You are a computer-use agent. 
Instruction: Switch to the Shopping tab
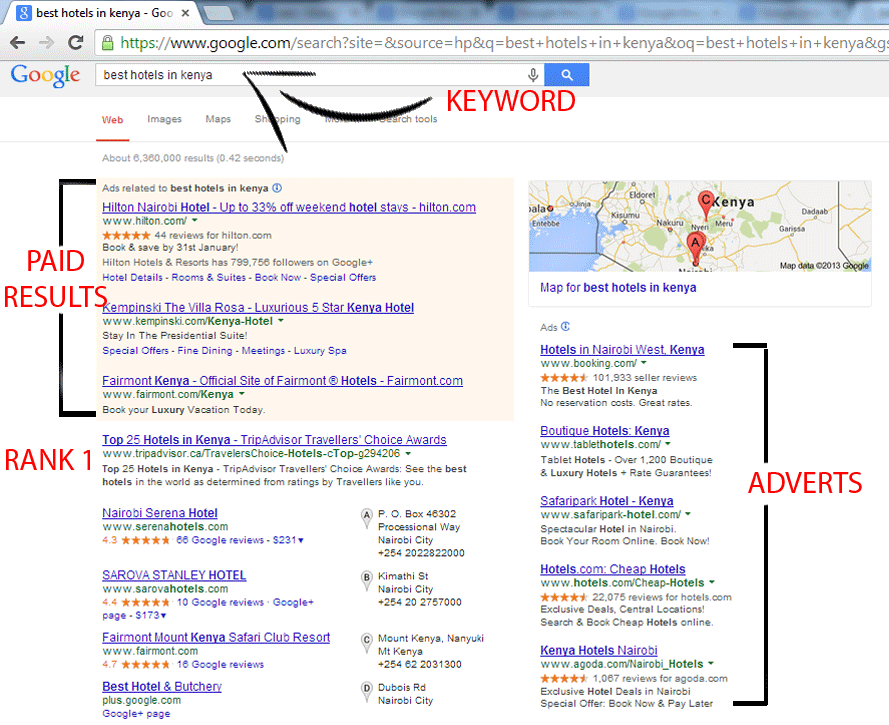[x=277, y=119]
